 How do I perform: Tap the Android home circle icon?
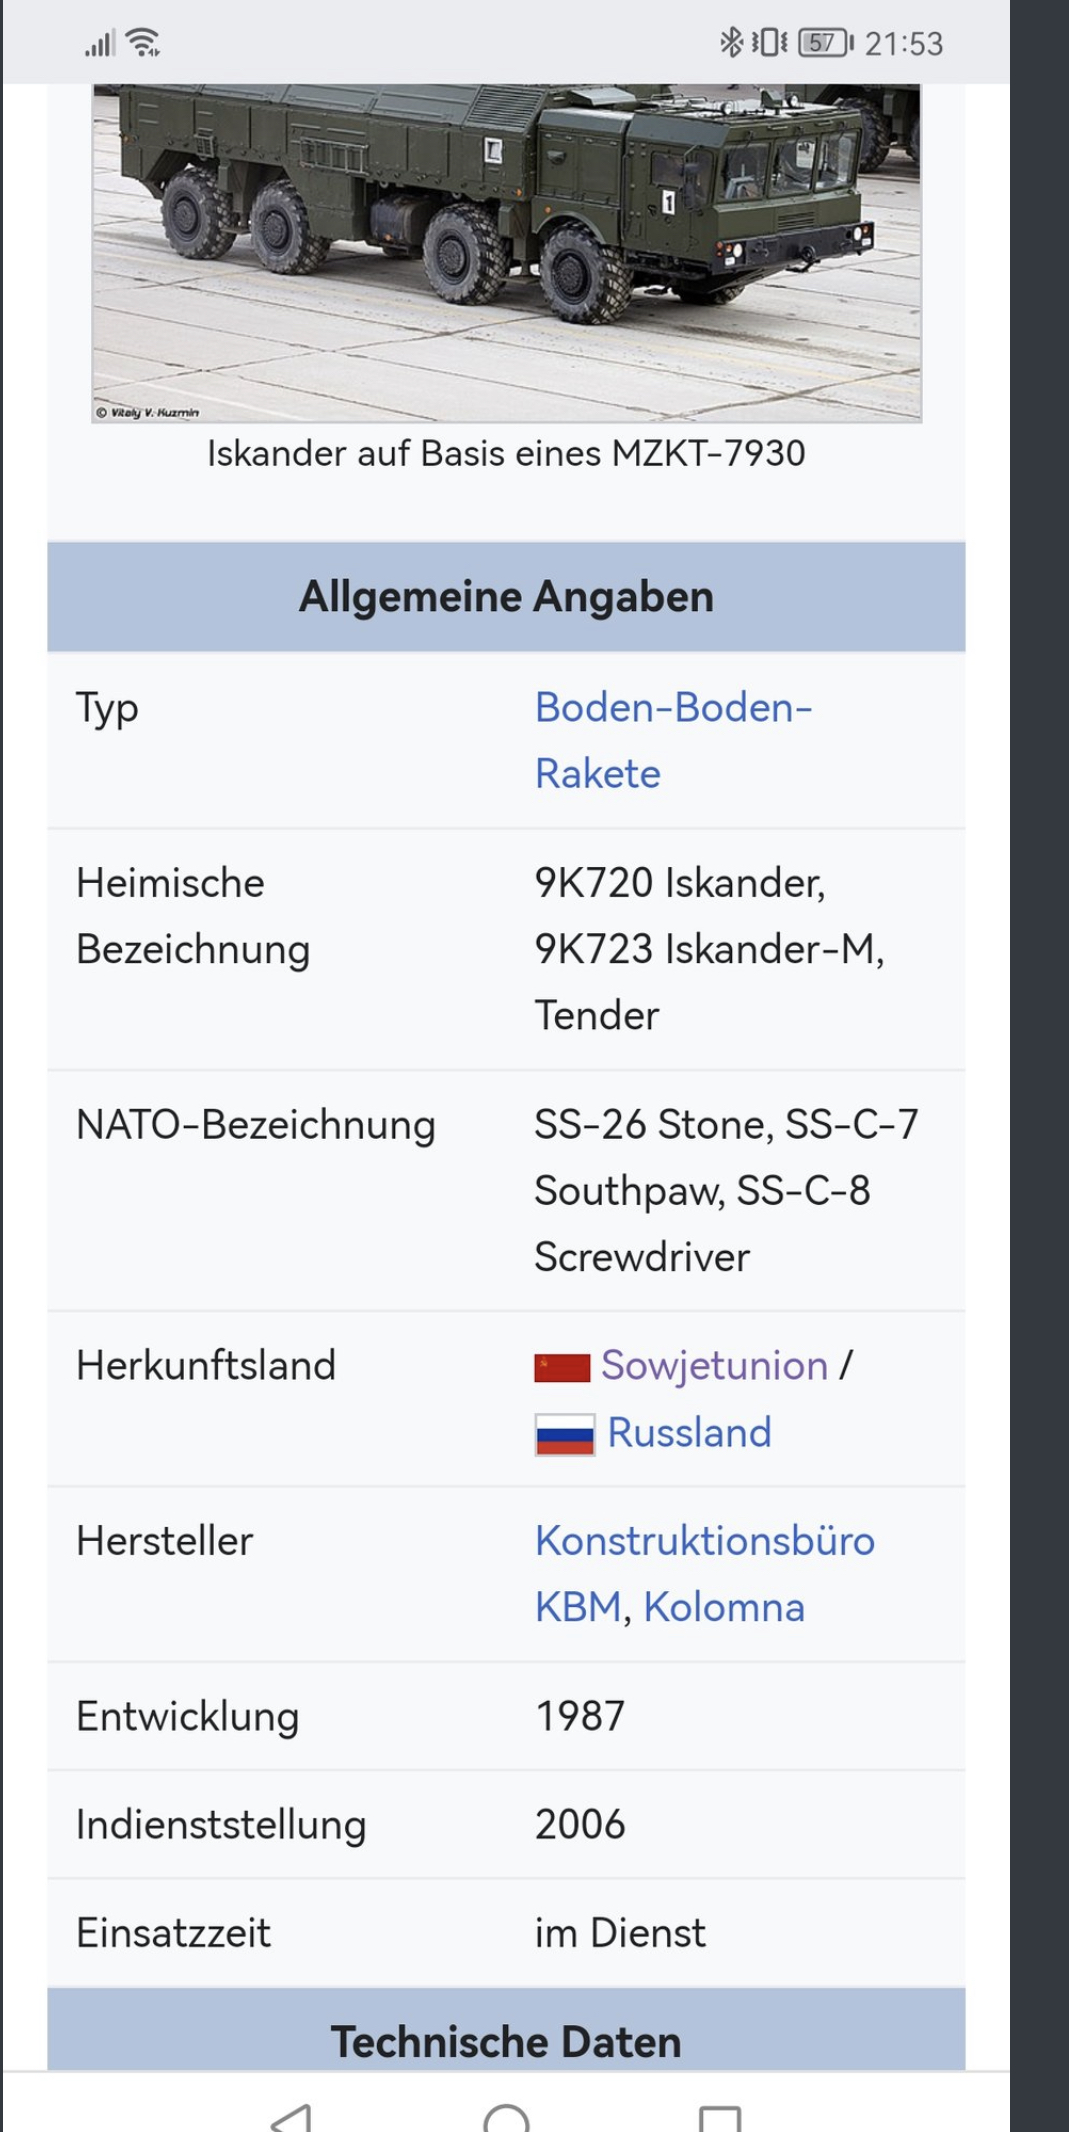506,2118
